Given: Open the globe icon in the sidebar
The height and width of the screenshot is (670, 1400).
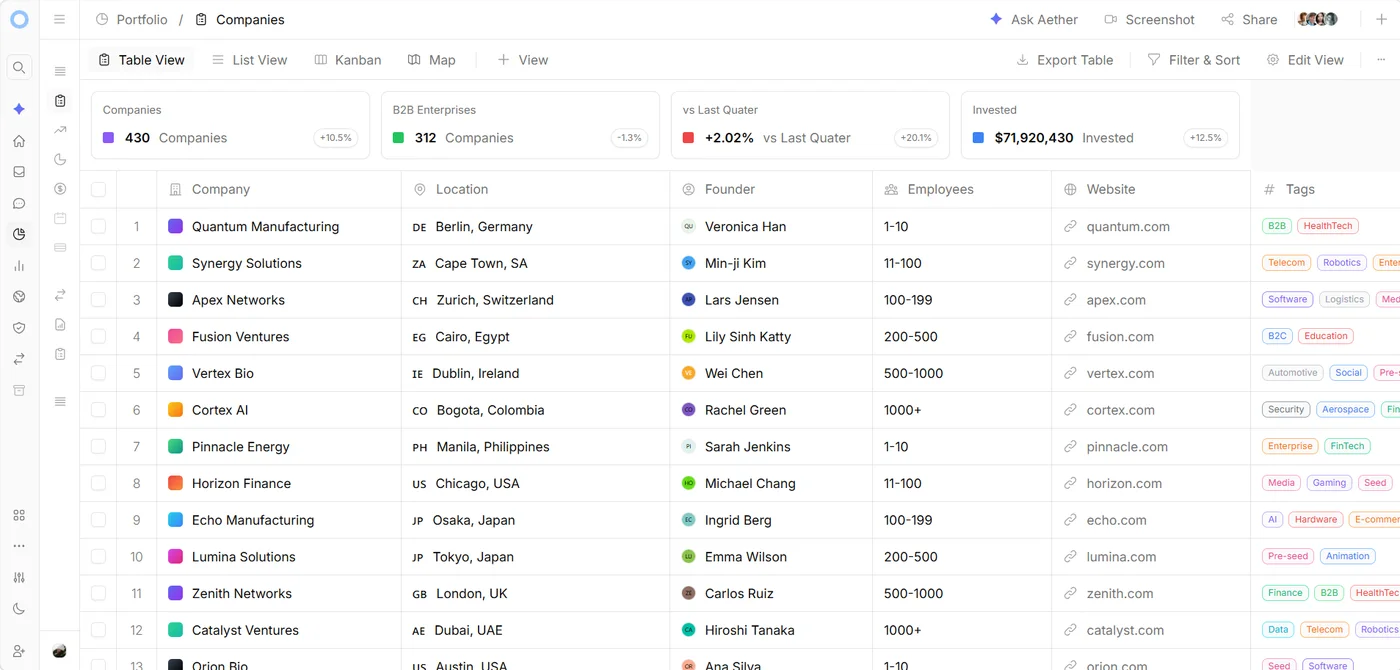Looking at the screenshot, I should point(19,297).
